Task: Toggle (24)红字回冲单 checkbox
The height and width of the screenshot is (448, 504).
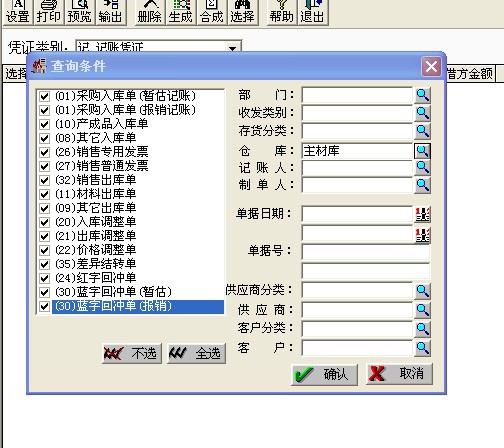Action: (x=44, y=278)
